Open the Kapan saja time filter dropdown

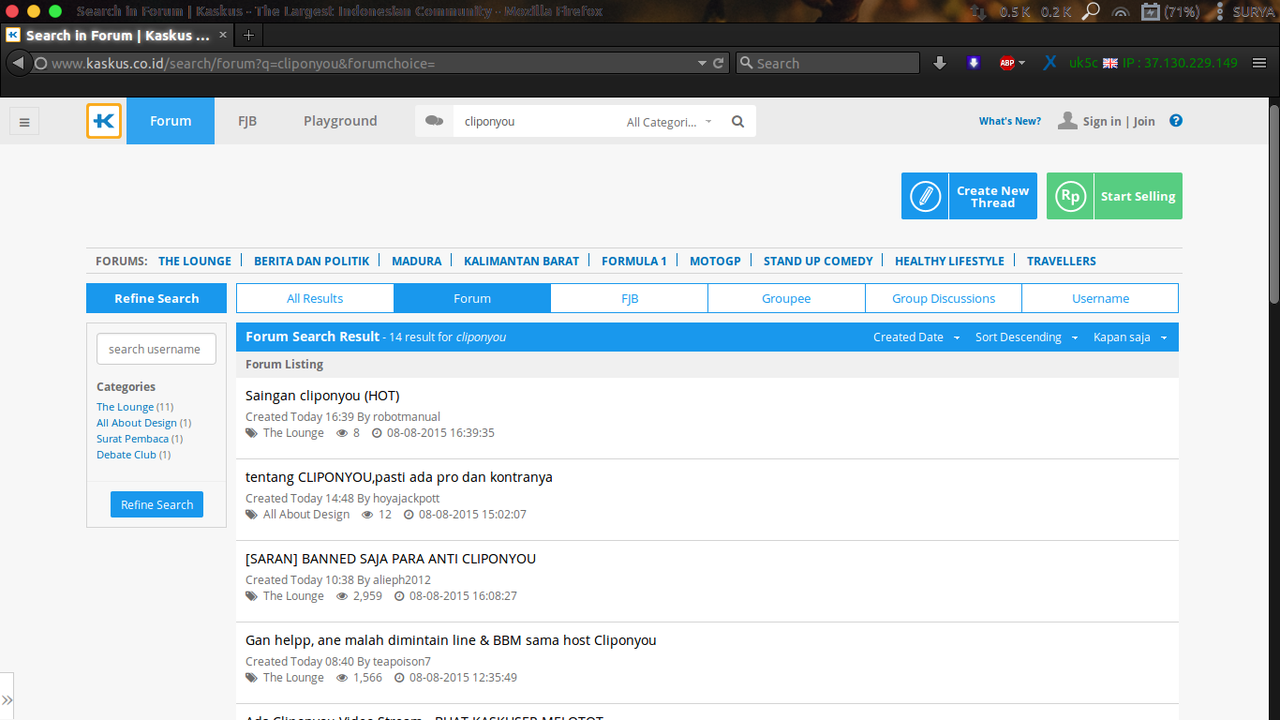1130,337
